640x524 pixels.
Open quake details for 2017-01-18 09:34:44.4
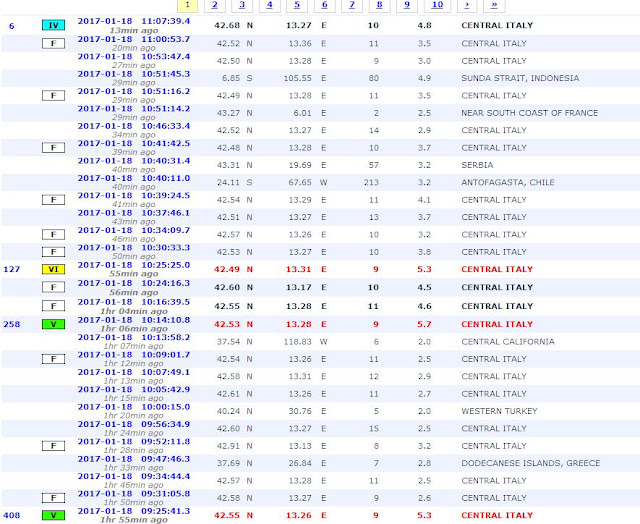point(134,476)
